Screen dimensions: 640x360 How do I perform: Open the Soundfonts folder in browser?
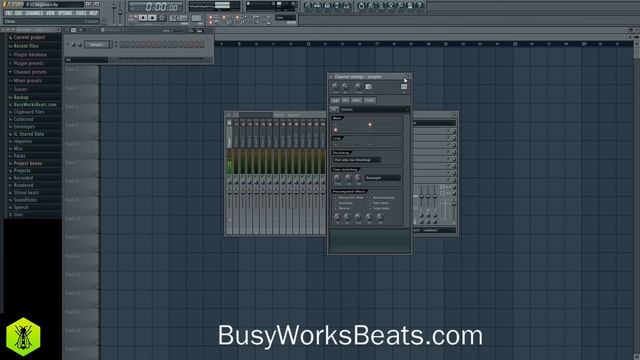(x=25, y=200)
